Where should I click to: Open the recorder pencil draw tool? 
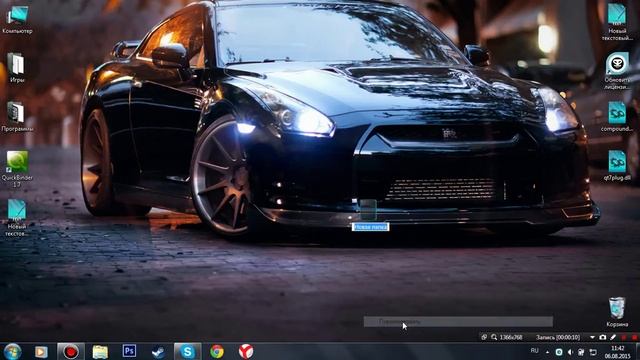[613, 337]
